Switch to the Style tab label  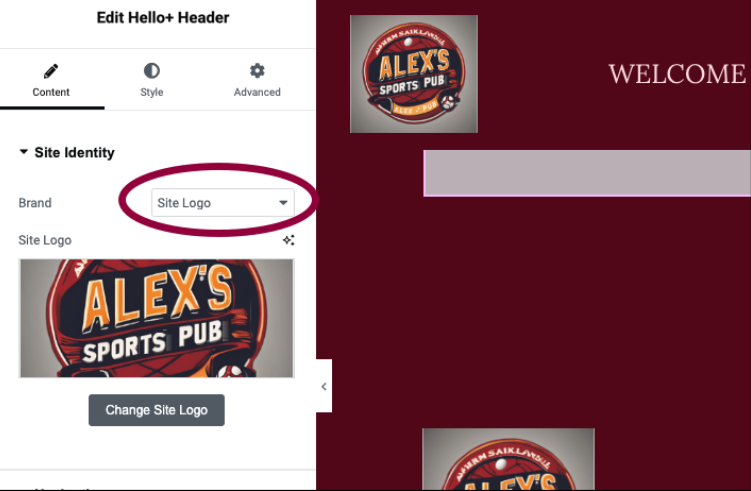pos(151,92)
